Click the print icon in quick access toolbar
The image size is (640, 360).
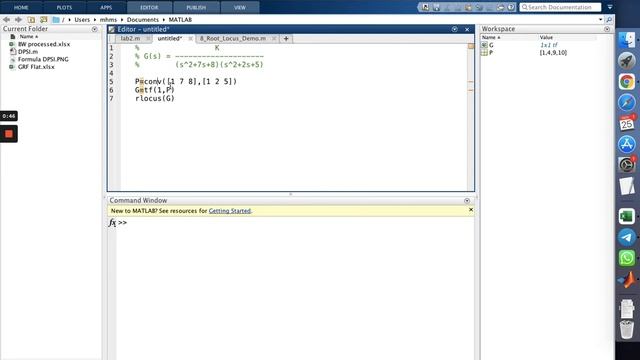tap(500, 7)
